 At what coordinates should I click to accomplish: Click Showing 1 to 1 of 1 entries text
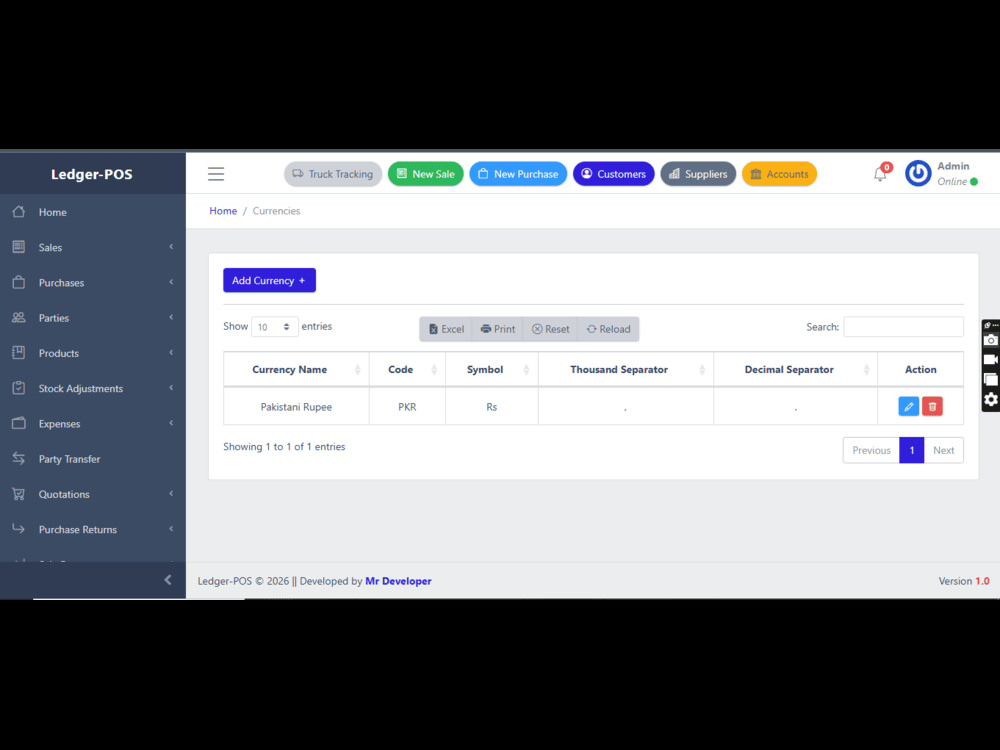[x=284, y=446]
